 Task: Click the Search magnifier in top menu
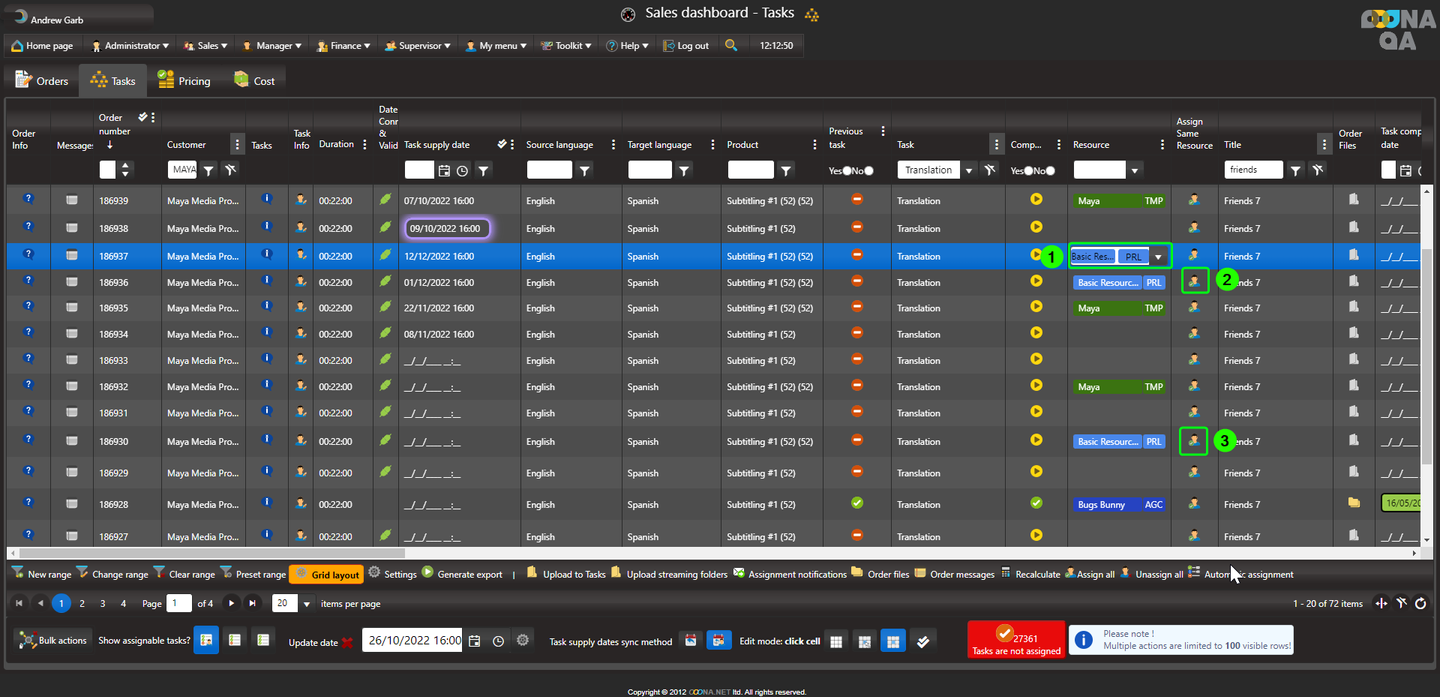(x=732, y=45)
